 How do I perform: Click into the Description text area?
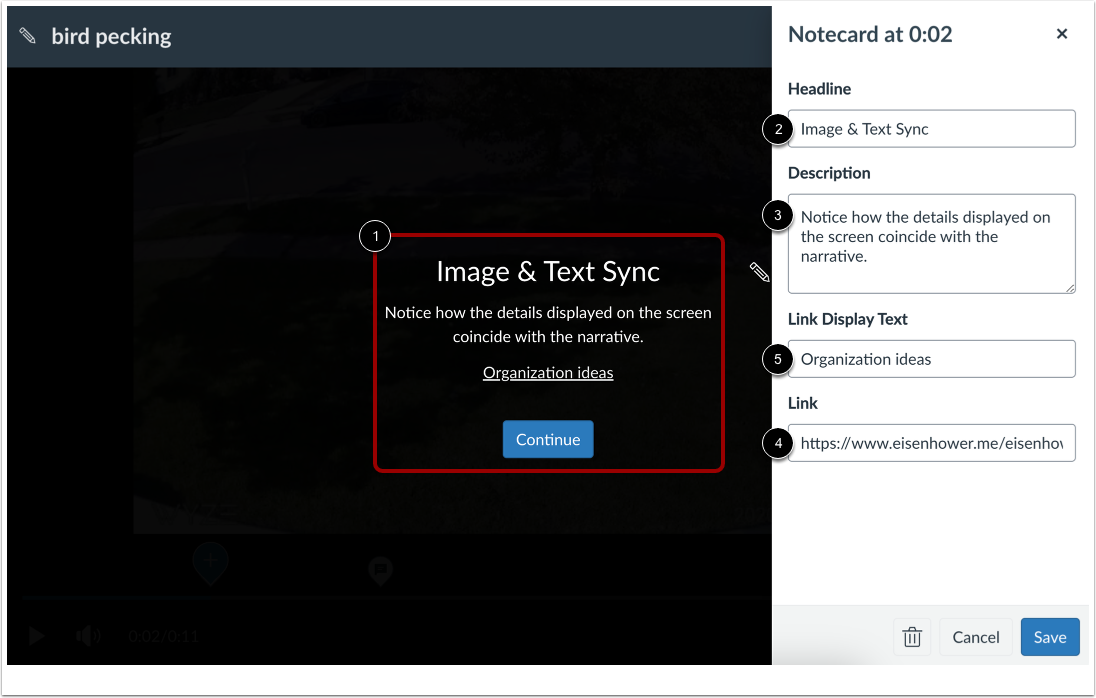pos(931,244)
